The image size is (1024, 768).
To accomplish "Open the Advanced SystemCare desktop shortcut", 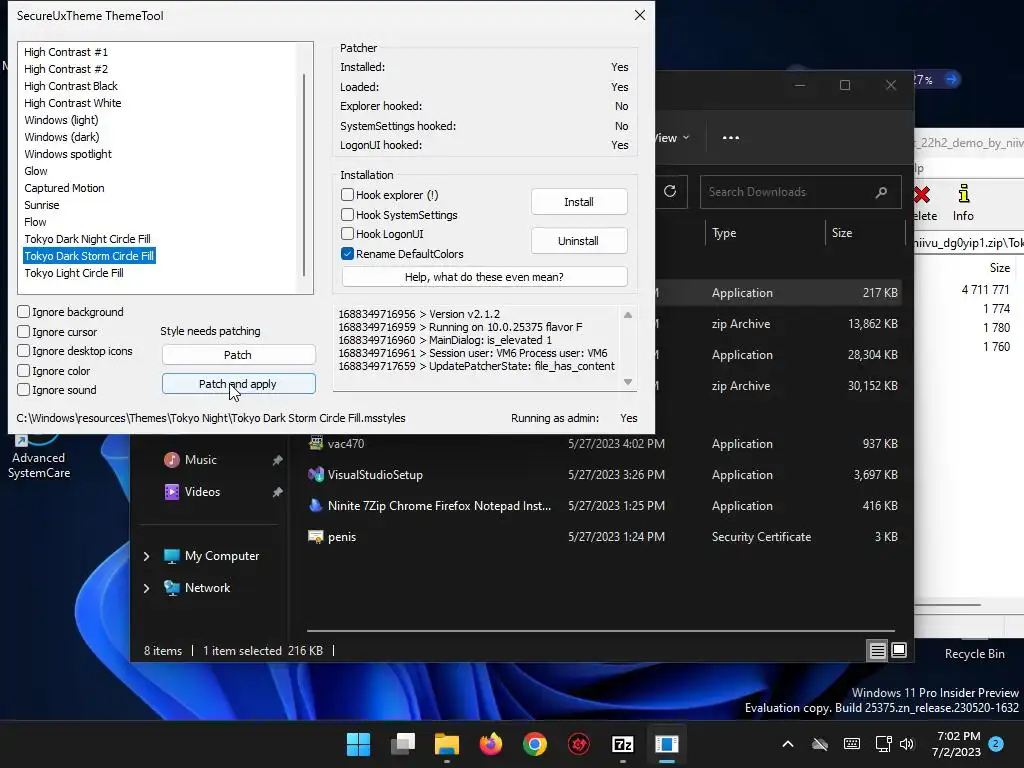I will [x=39, y=456].
